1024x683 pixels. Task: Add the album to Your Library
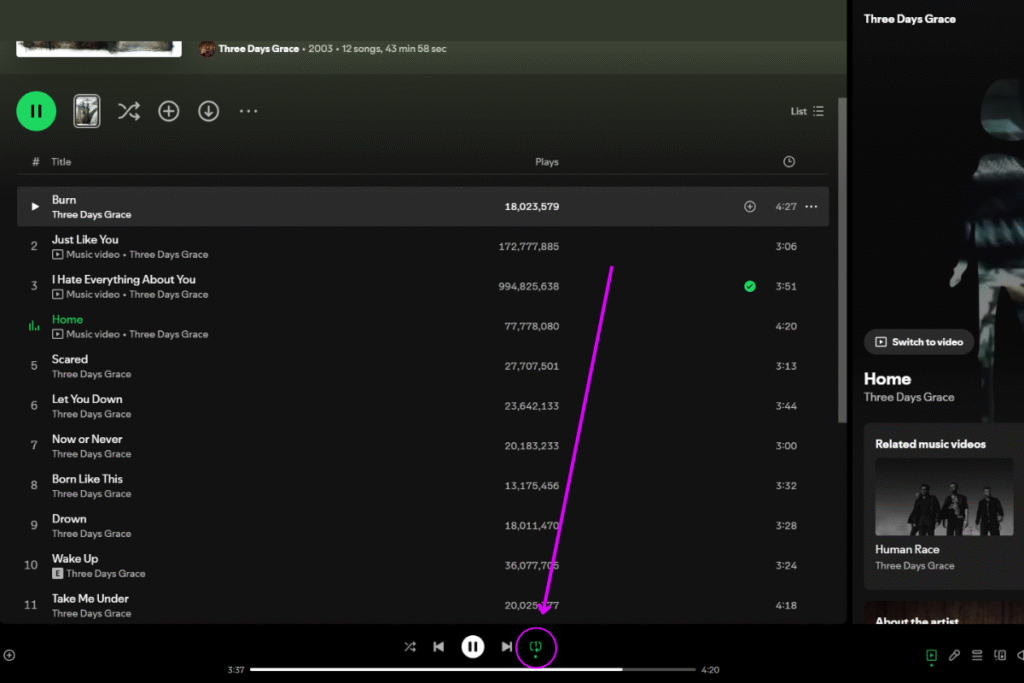click(x=168, y=111)
